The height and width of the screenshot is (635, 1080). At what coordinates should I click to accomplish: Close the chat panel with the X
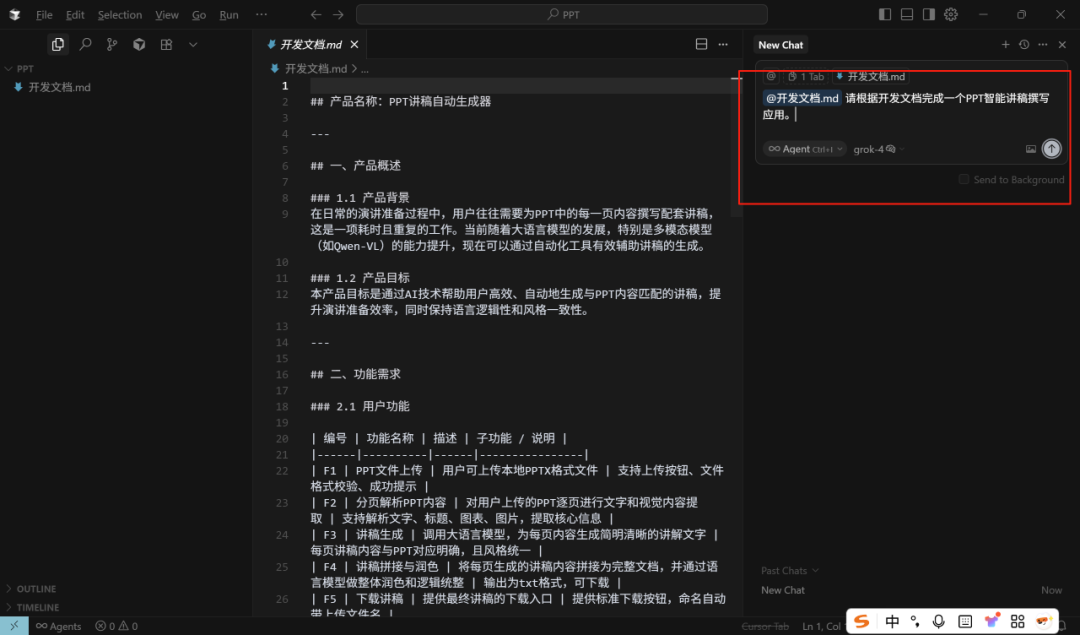(x=1062, y=44)
